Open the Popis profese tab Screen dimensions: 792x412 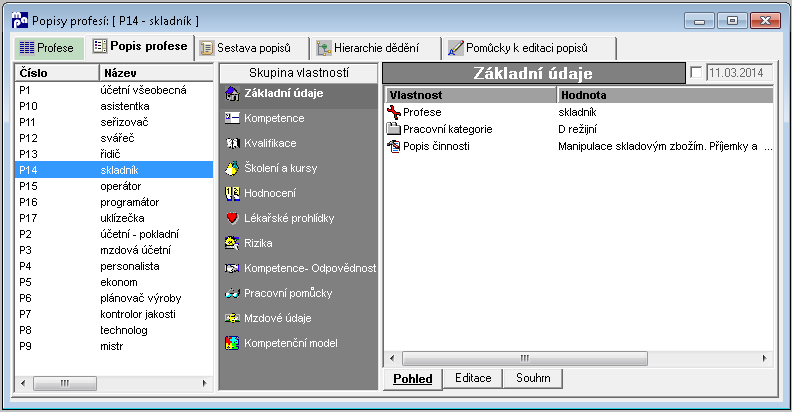[x=140, y=47]
